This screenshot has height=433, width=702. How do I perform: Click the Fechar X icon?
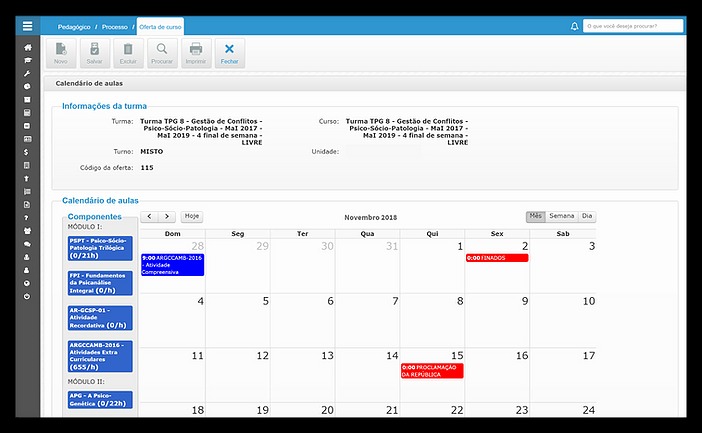(229, 52)
